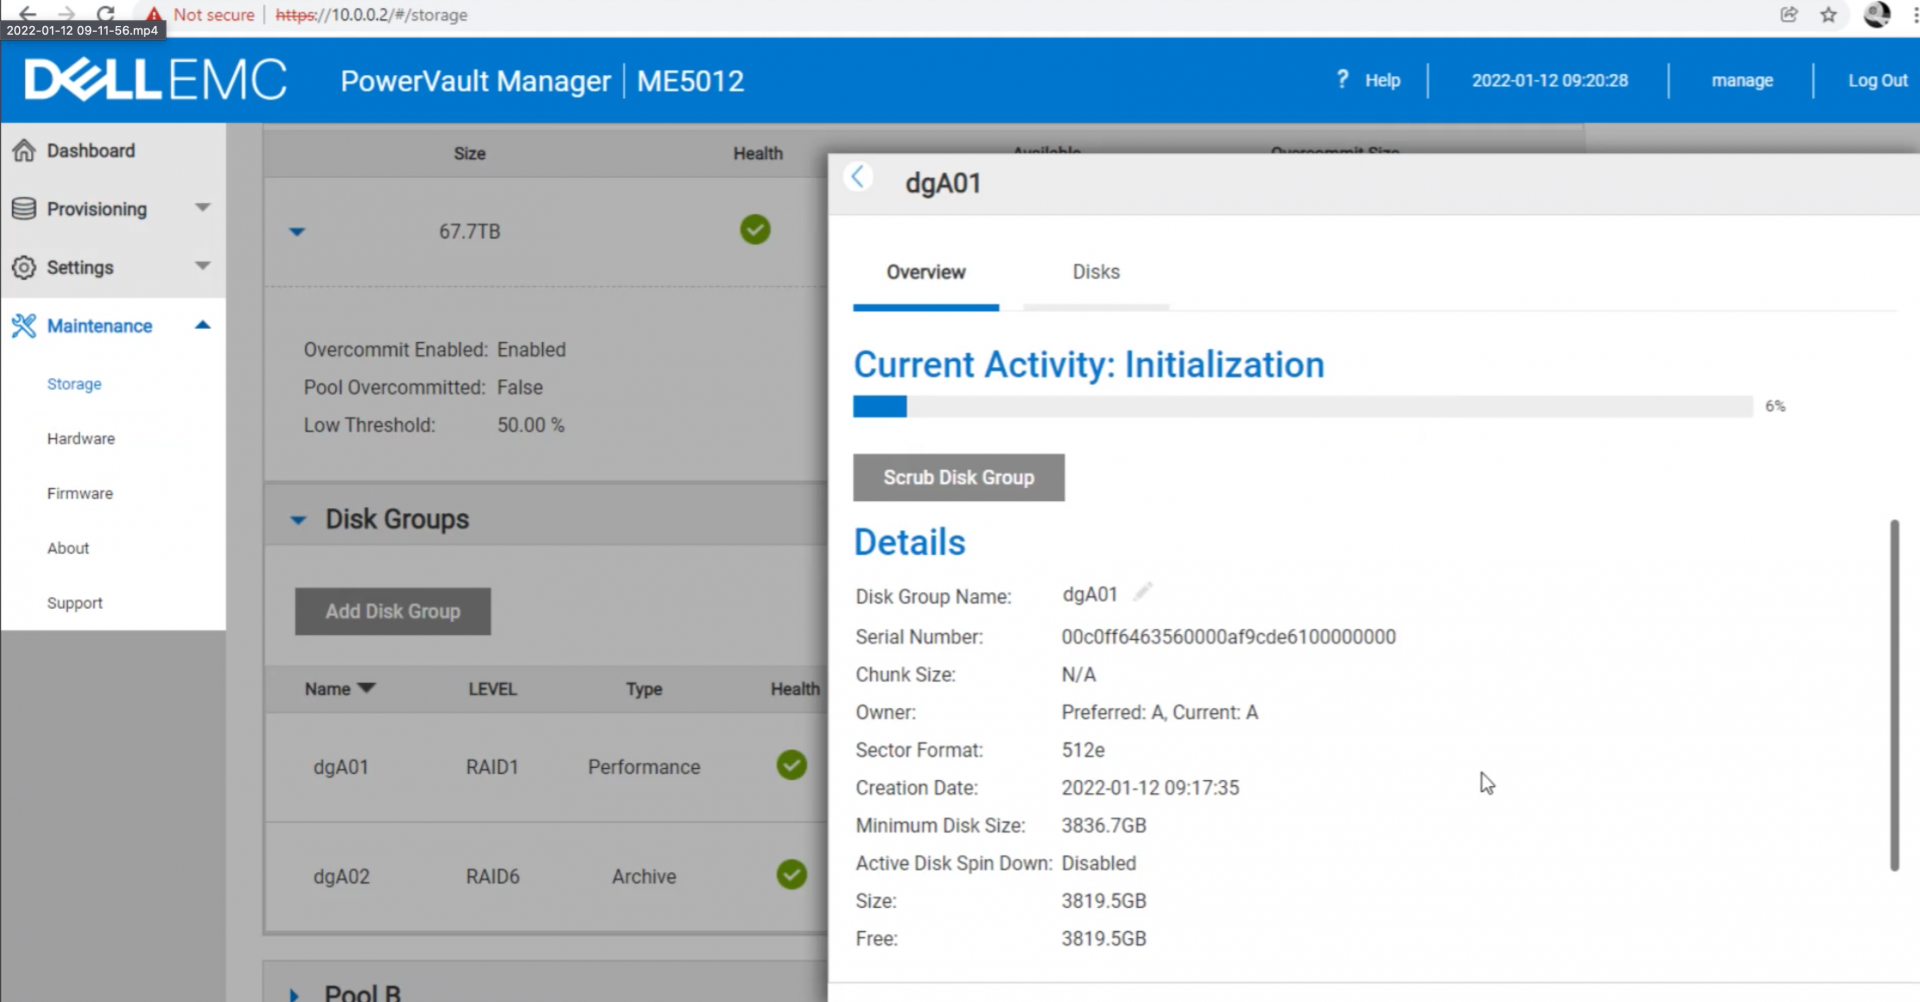Open the Hardware maintenance page
The width and height of the screenshot is (1920, 1002).
click(x=81, y=439)
